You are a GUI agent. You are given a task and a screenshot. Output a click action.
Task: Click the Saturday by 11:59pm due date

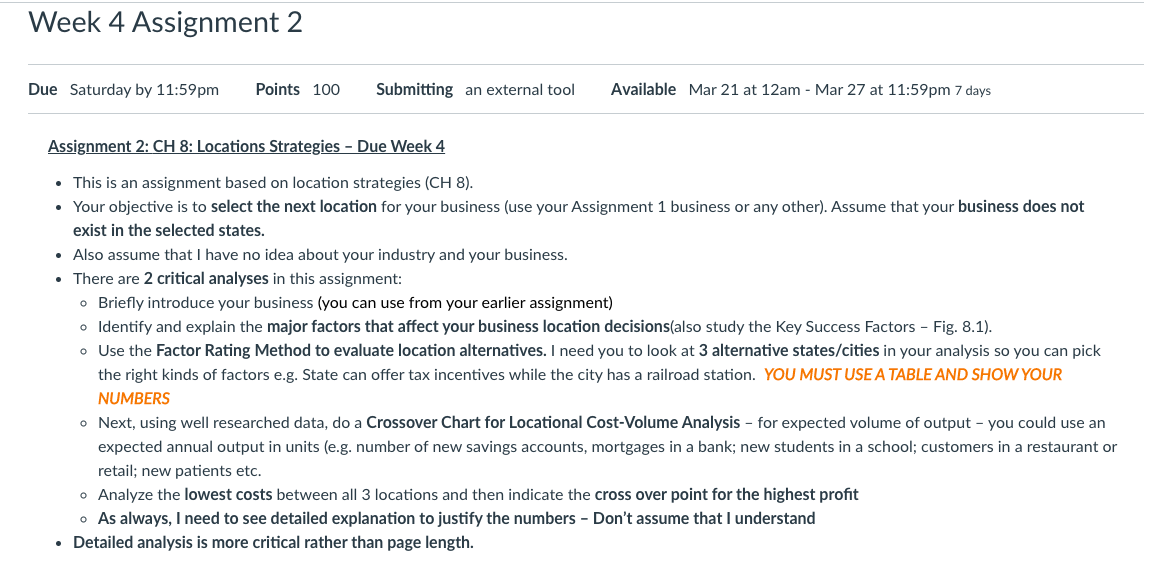[x=144, y=90]
